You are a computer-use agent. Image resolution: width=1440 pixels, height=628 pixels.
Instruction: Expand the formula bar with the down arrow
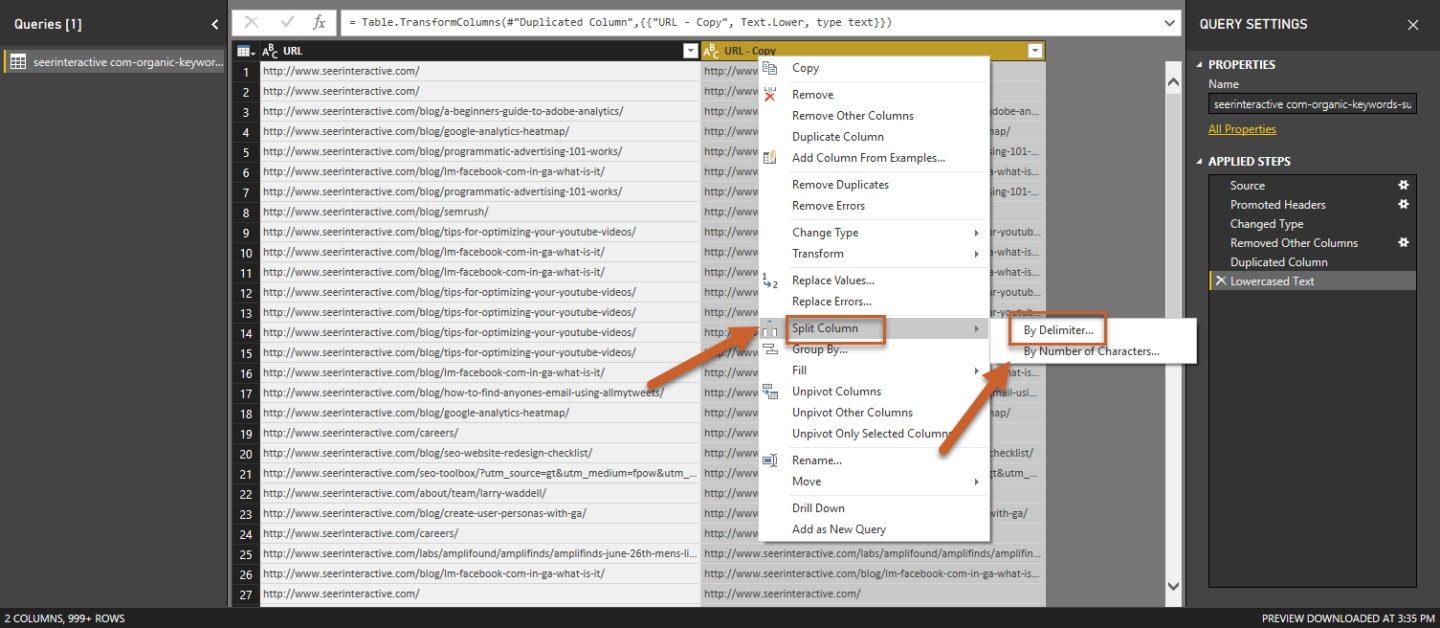1170,22
